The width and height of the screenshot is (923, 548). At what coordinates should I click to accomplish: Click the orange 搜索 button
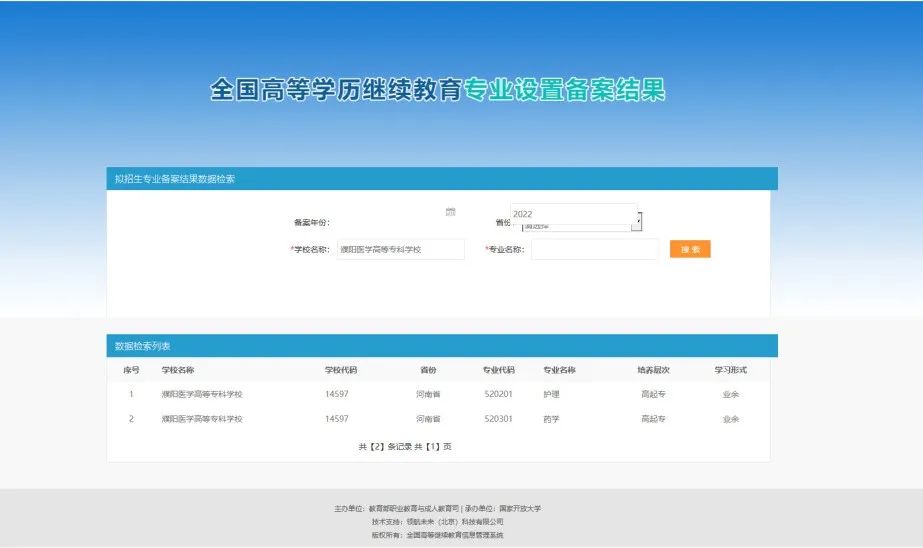pyautogui.click(x=690, y=249)
